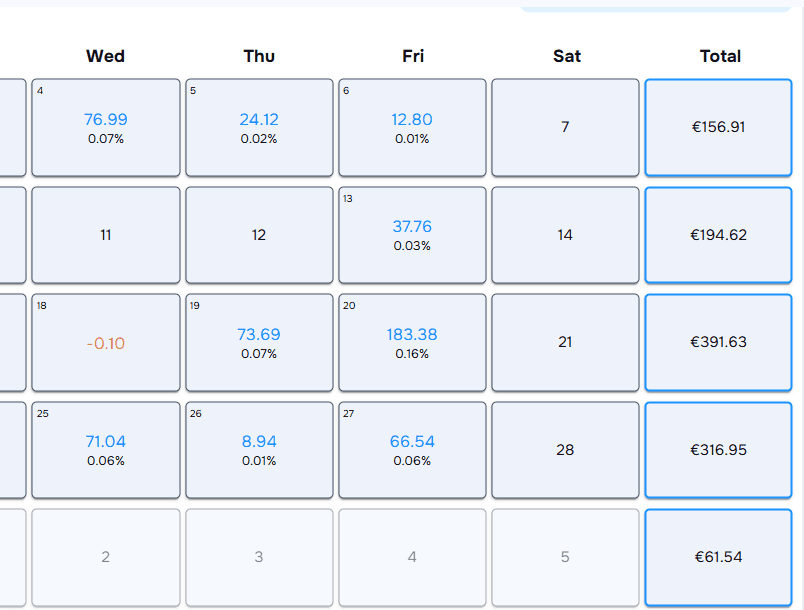Click day 18 showing -0.10 value
804x610 pixels.
105,342
